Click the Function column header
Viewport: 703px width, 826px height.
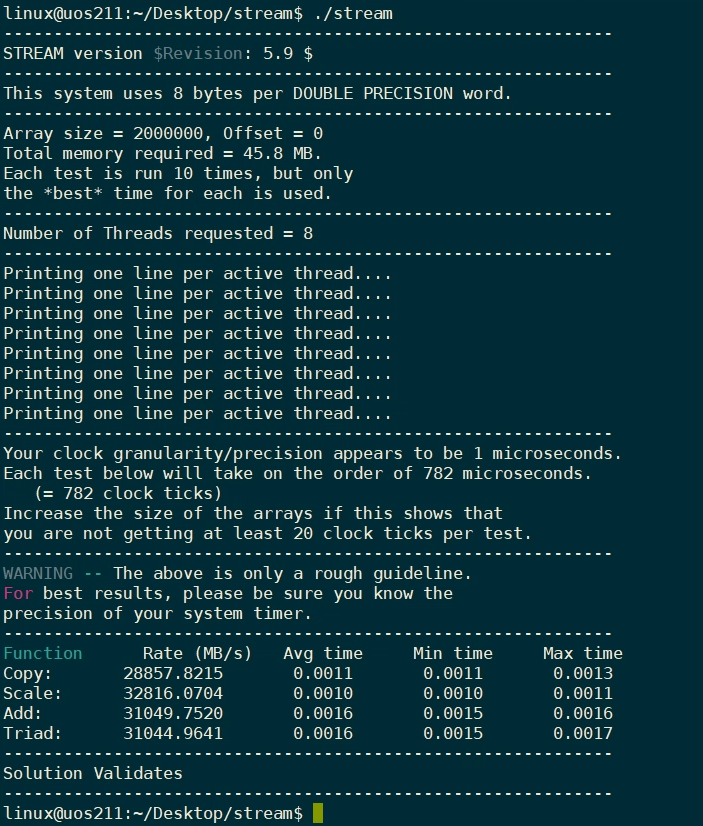point(43,653)
